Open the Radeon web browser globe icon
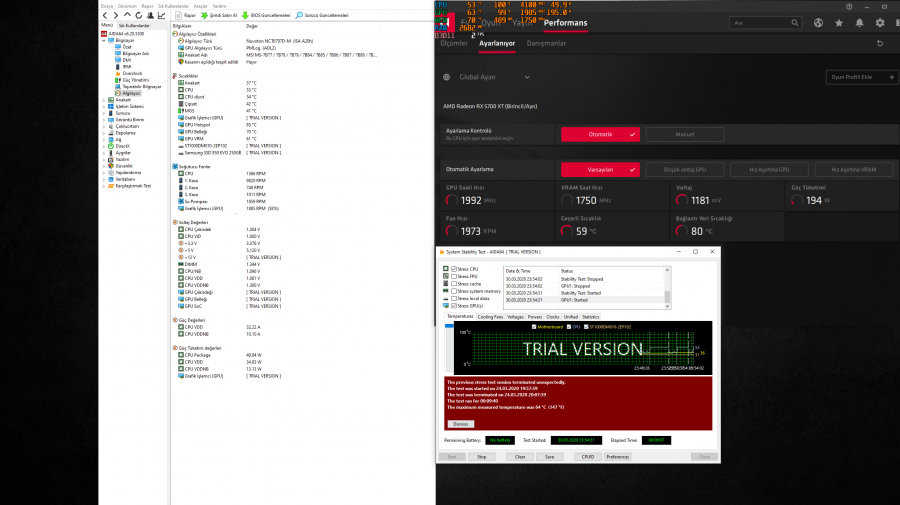The image size is (900, 505). pos(818,23)
